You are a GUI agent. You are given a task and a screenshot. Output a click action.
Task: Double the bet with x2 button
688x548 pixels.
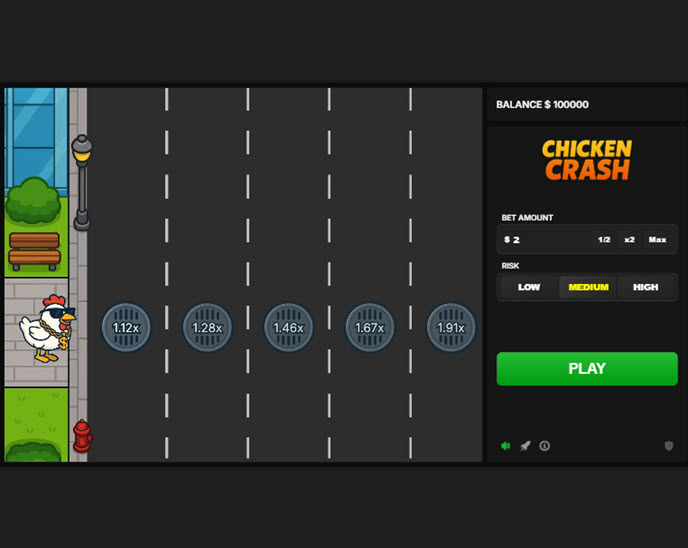[x=629, y=240]
